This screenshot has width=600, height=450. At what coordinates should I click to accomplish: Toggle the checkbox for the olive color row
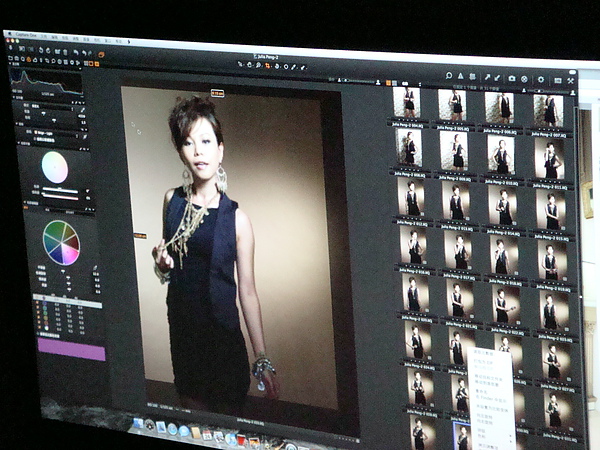(x=39, y=317)
